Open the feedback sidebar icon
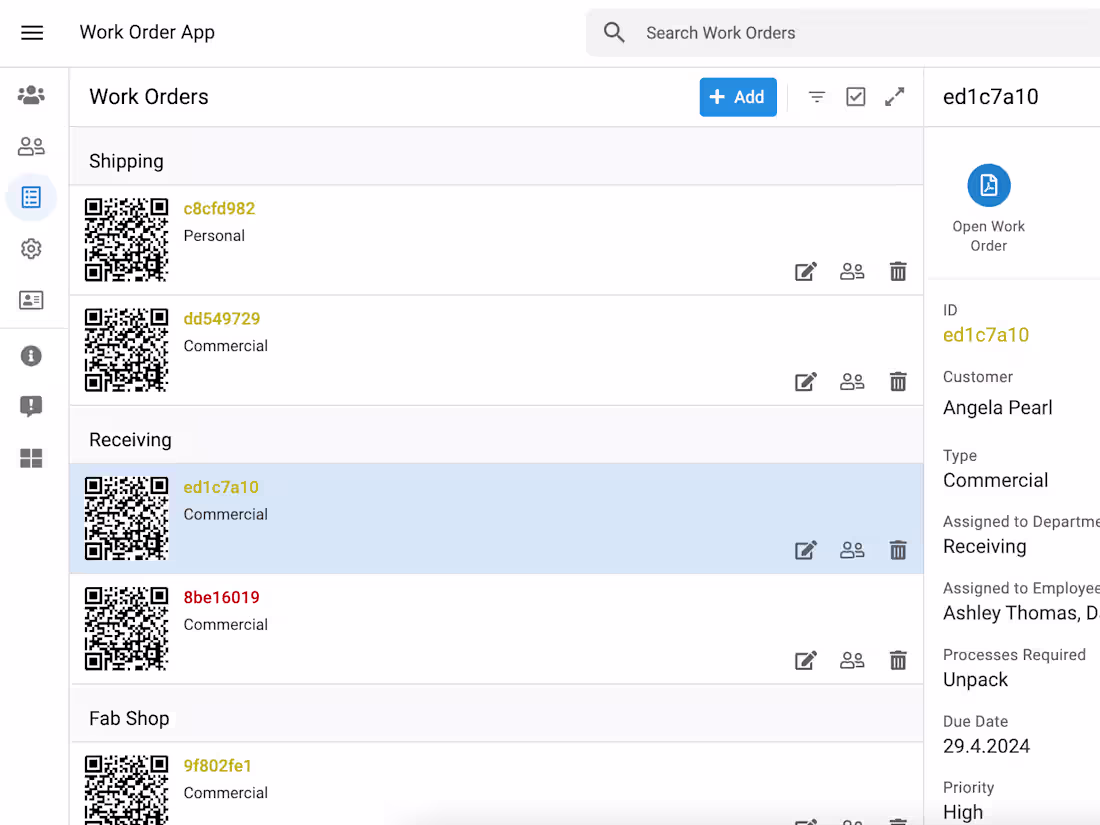Viewport: 1100px width, 825px height. click(x=31, y=406)
